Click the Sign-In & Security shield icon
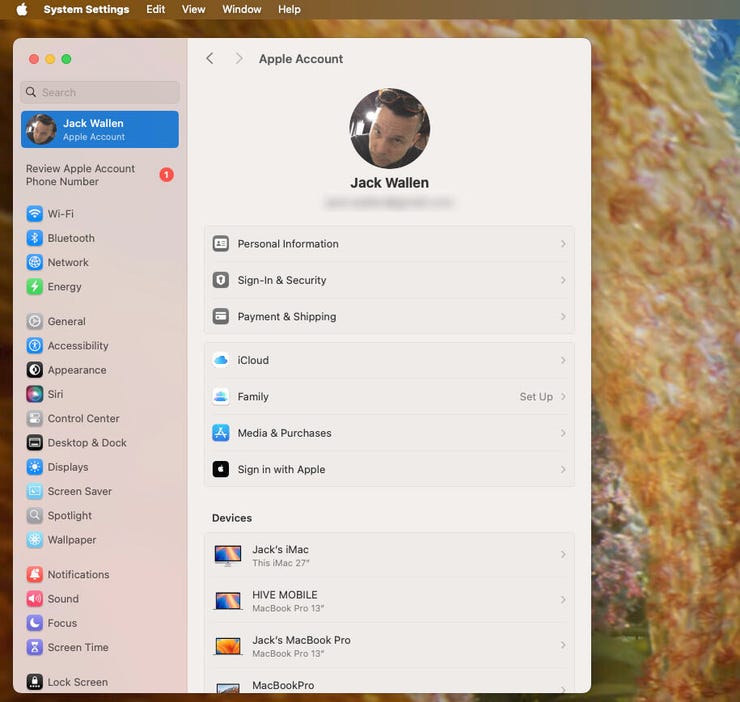Image resolution: width=740 pixels, height=702 pixels. [x=220, y=280]
